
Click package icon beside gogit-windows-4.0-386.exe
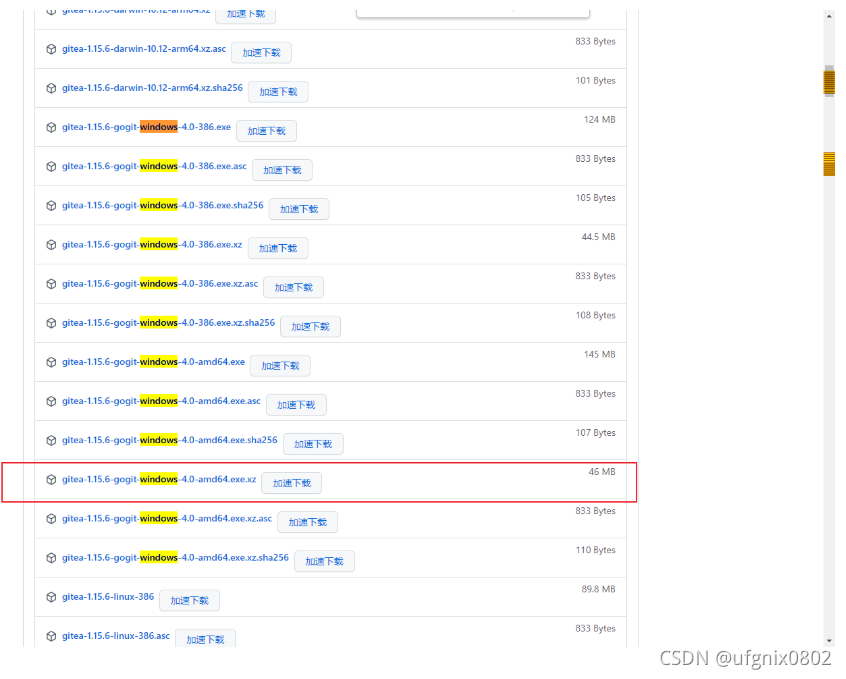(x=51, y=127)
